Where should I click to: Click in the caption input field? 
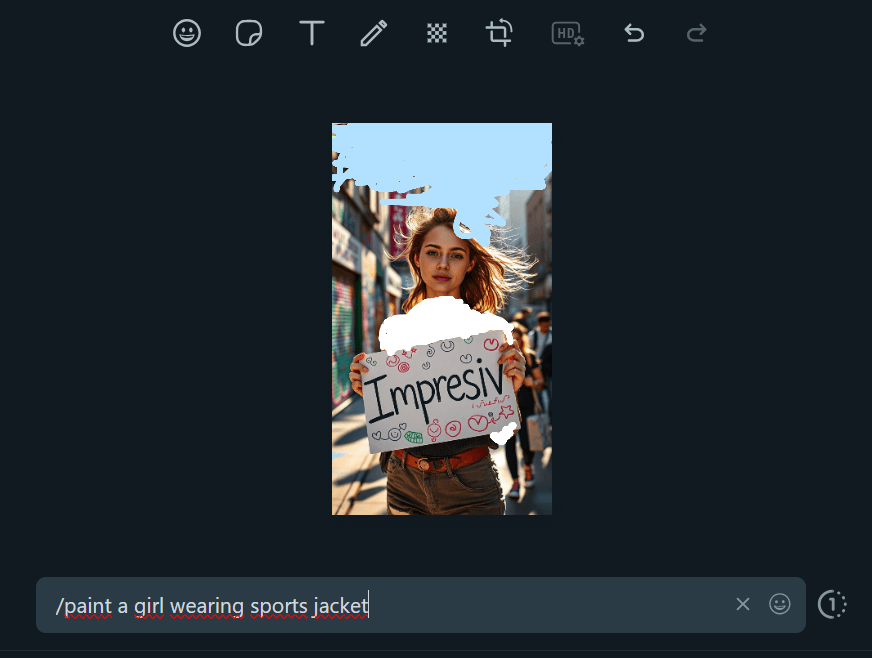tap(420, 605)
